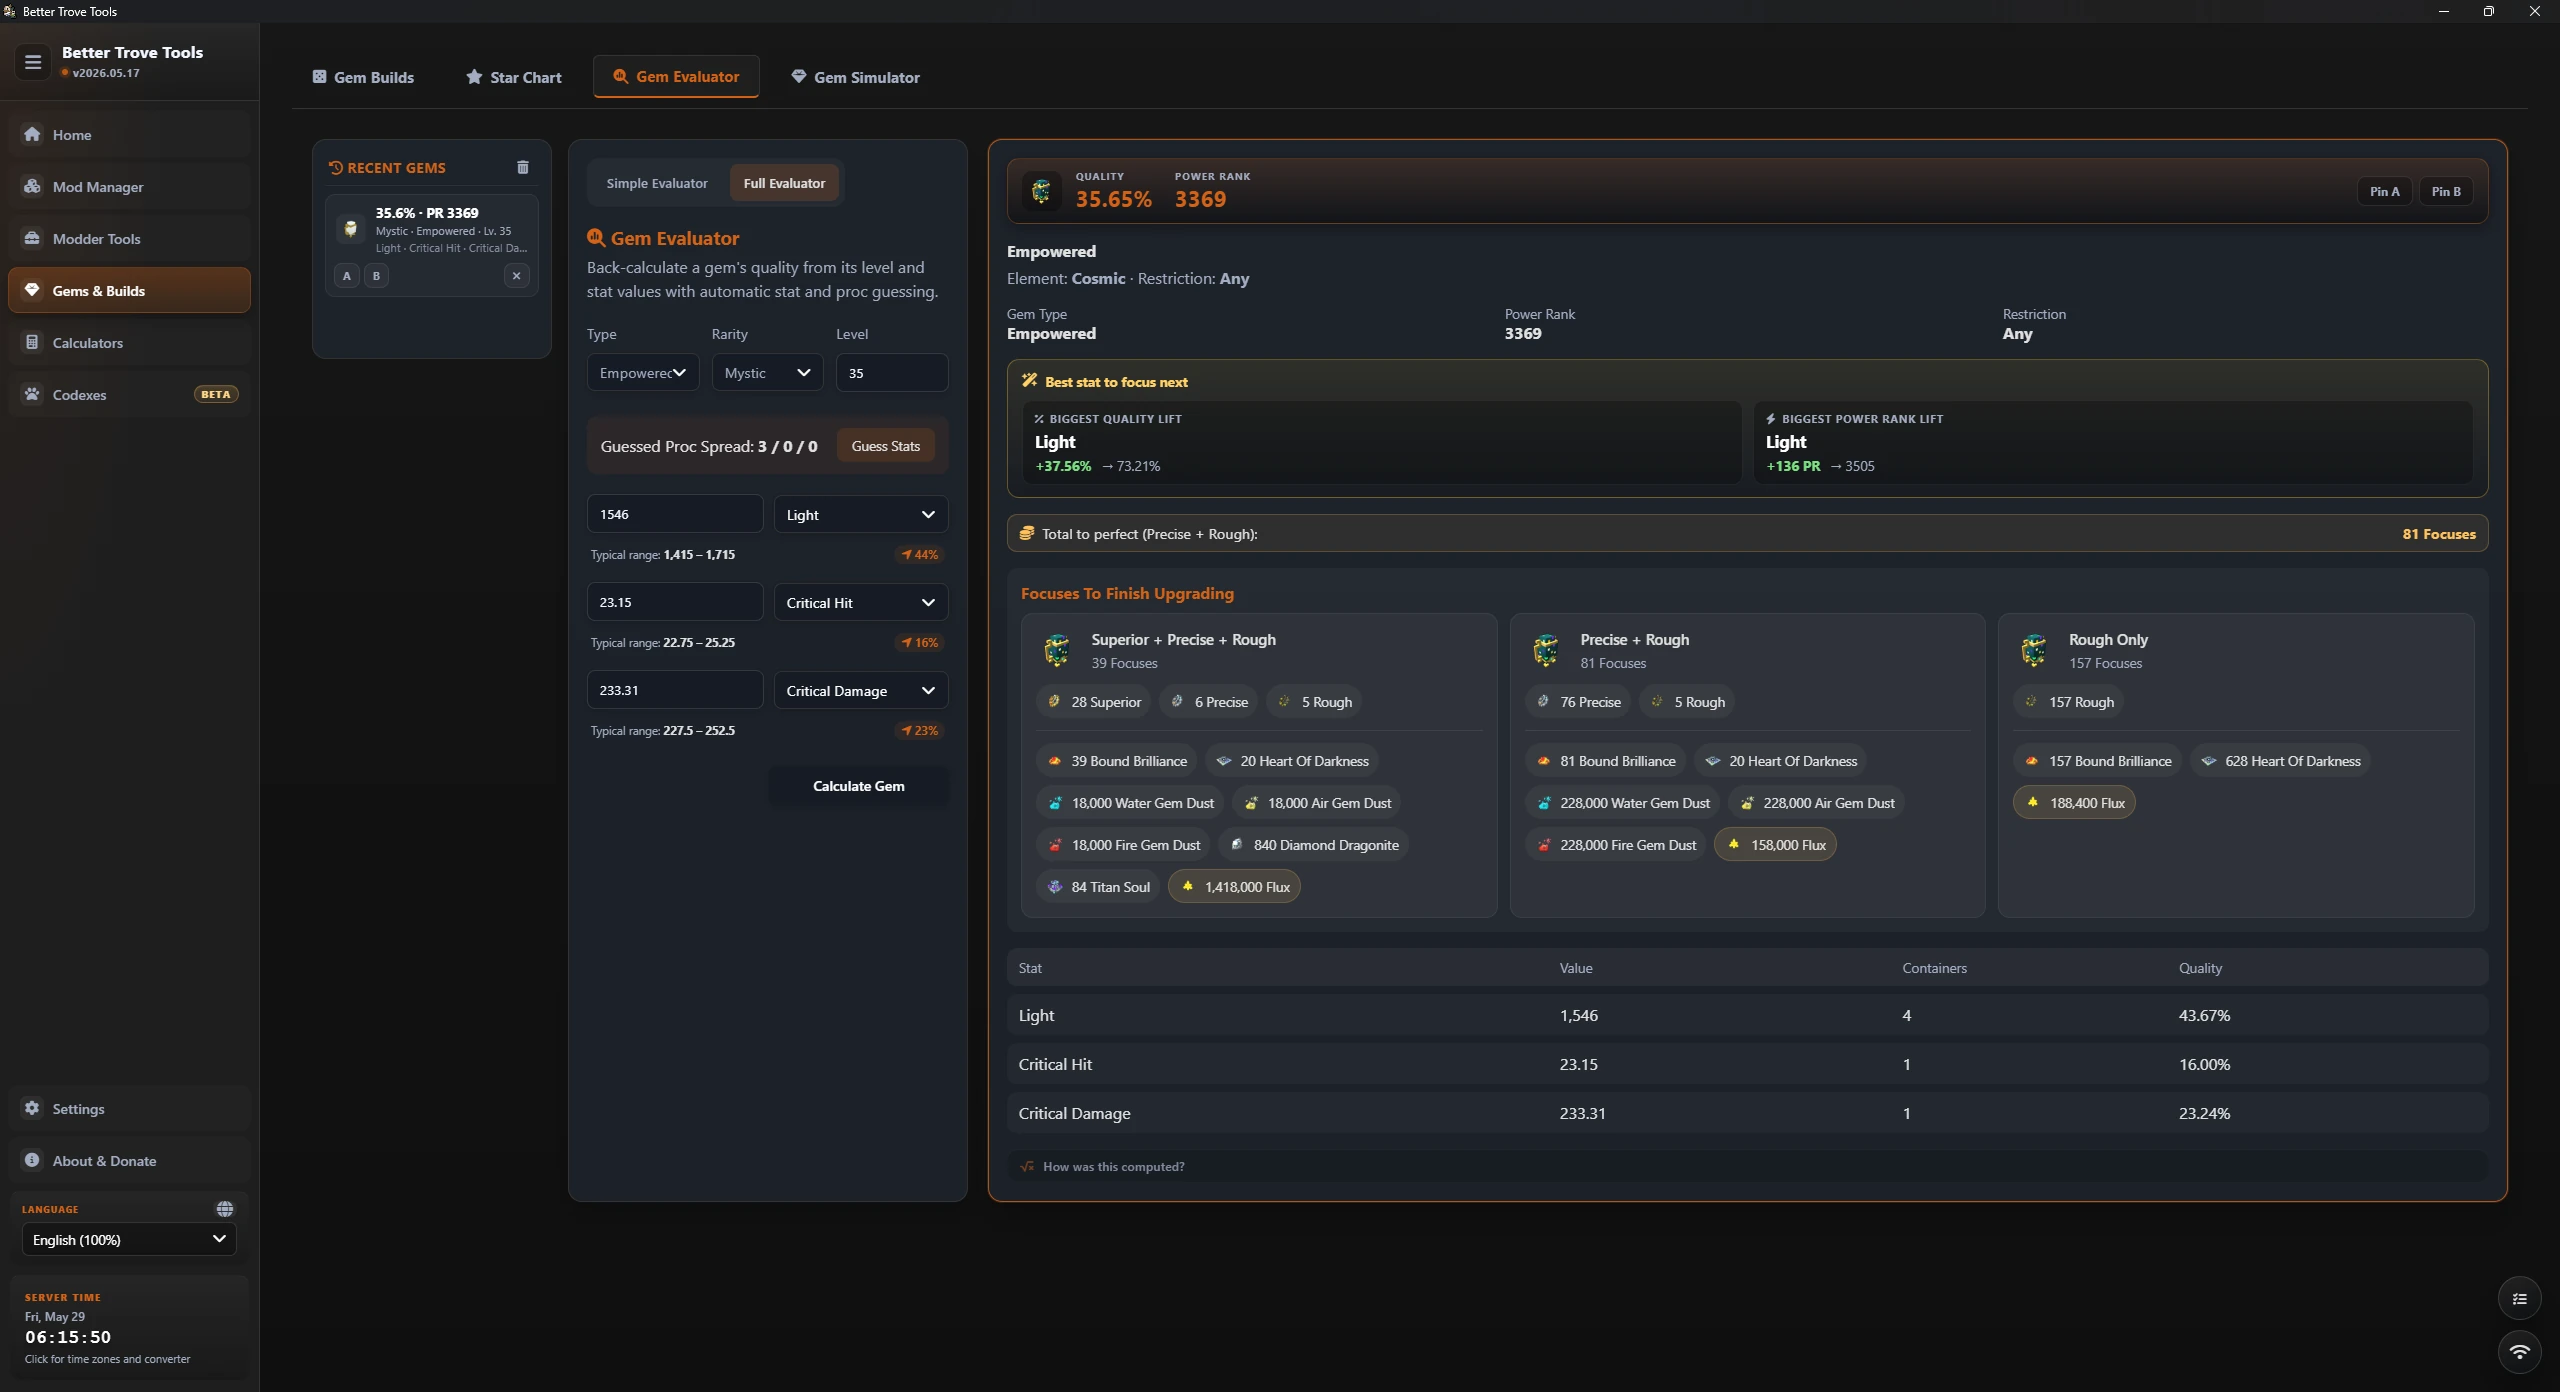Collapse sidebar with hamburger menu icon

click(x=33, y=62)
